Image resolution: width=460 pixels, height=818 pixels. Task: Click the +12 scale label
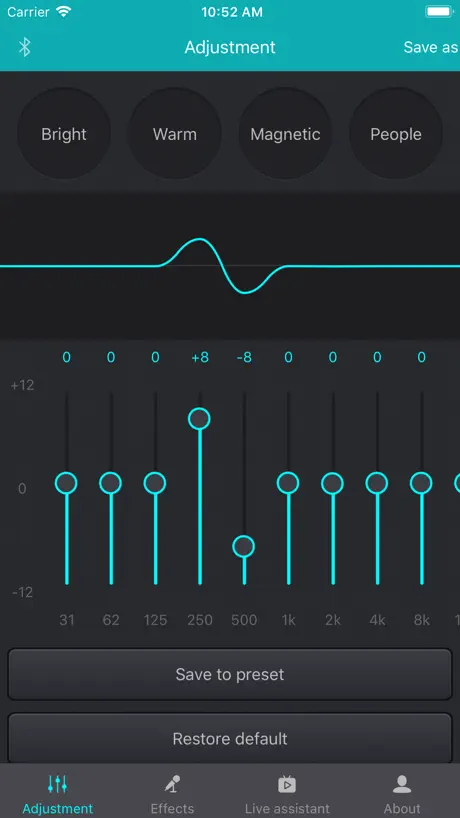click(x=22, y=386)
